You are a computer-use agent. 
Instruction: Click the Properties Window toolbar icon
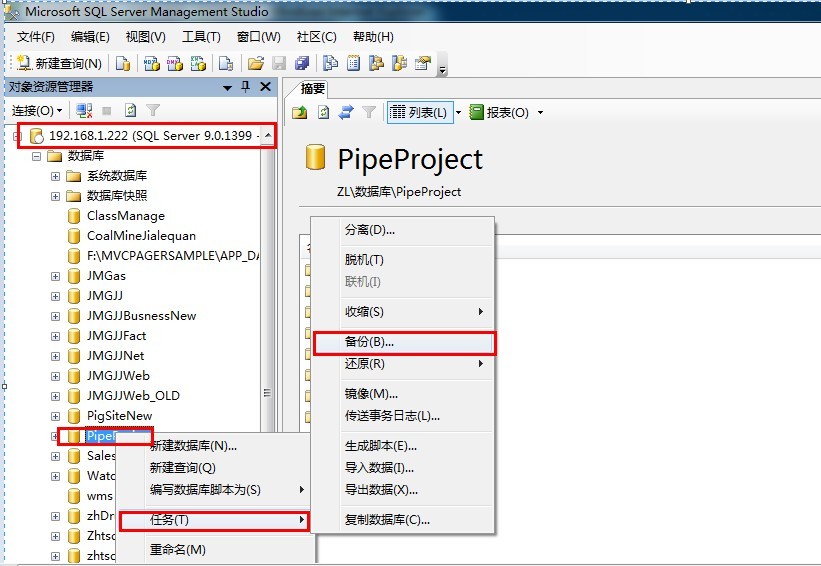(x=423, y=63)
